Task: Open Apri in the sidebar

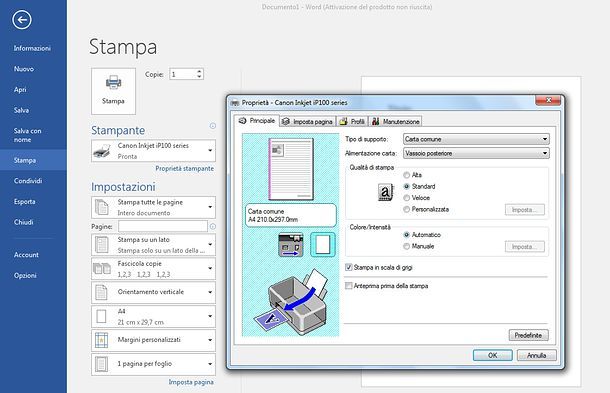Action: tap(20, 89)
